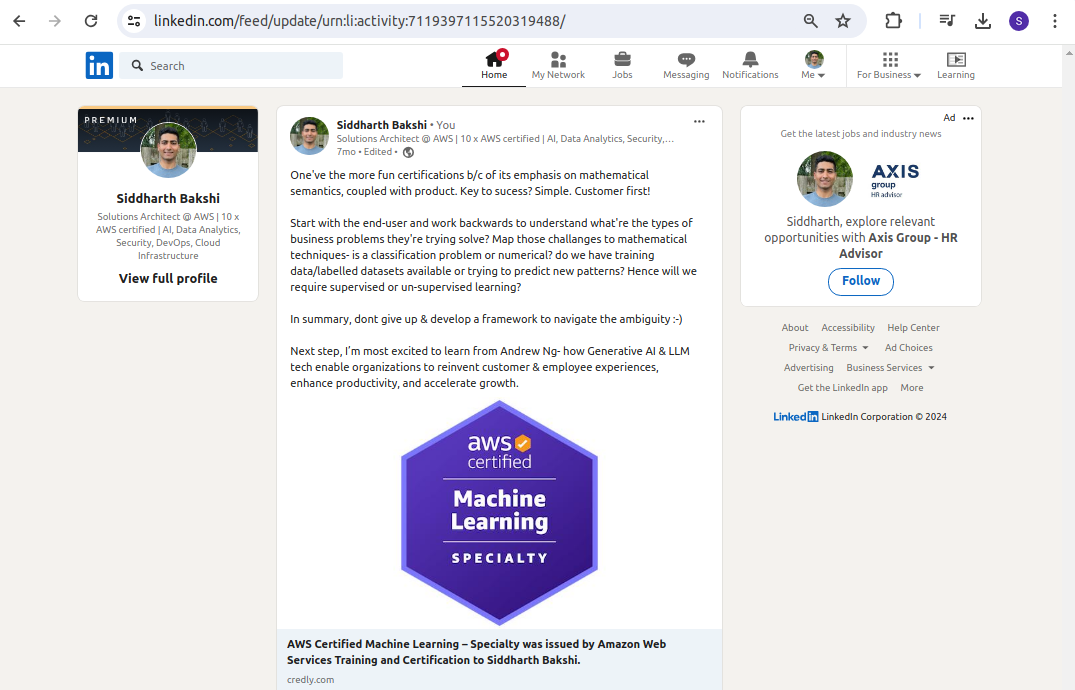The image size is (1075, 690).
Task: Open the Chrome profile avatar S
Action: [1019, 21]
